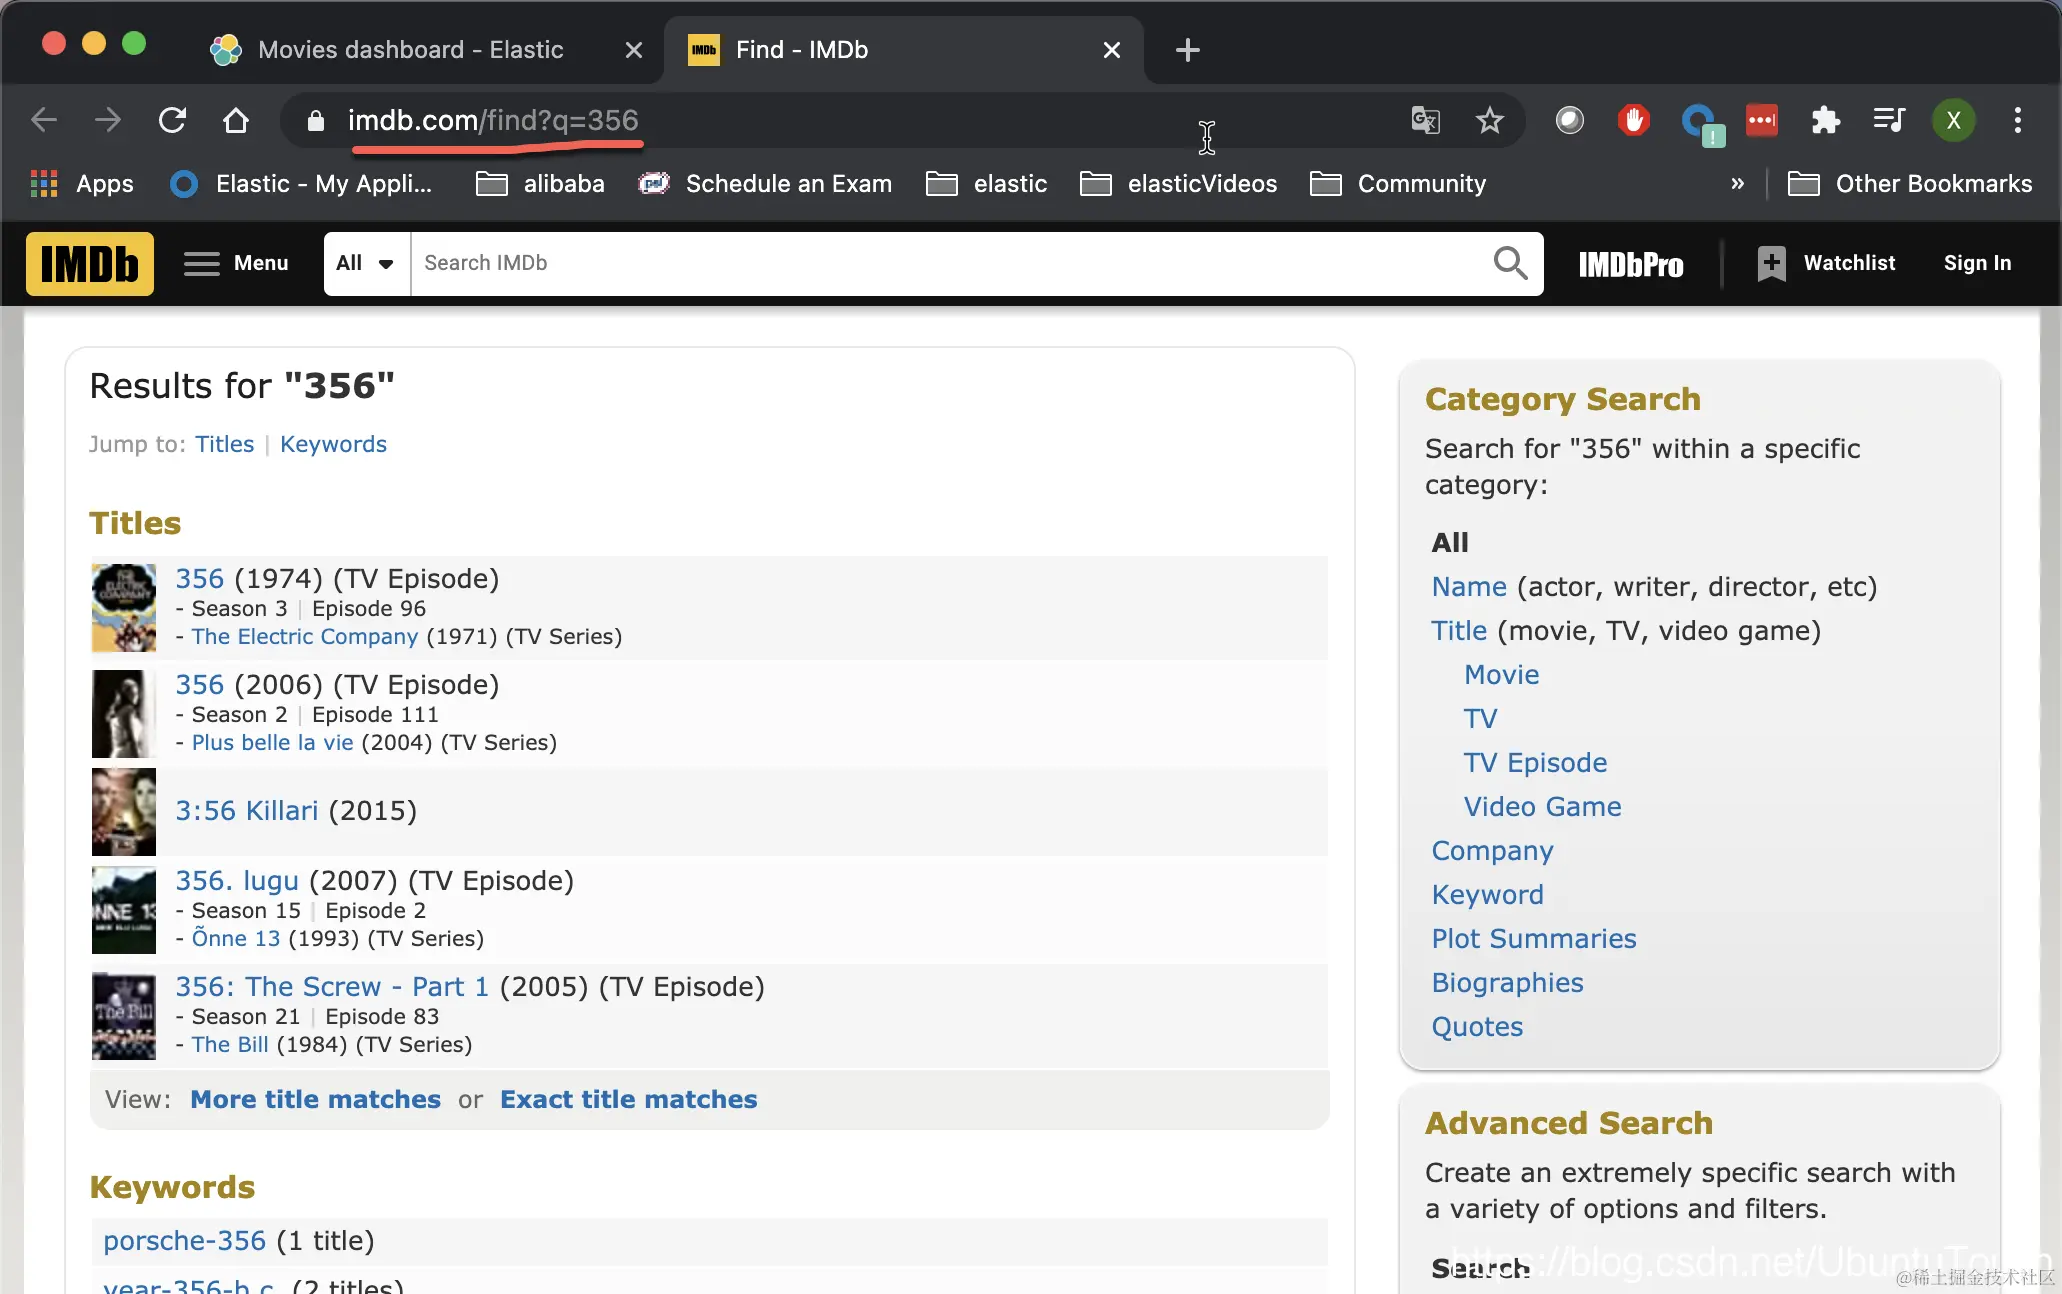Open The Electric Company series link
2062x1294 pixels.
point(304,637)
